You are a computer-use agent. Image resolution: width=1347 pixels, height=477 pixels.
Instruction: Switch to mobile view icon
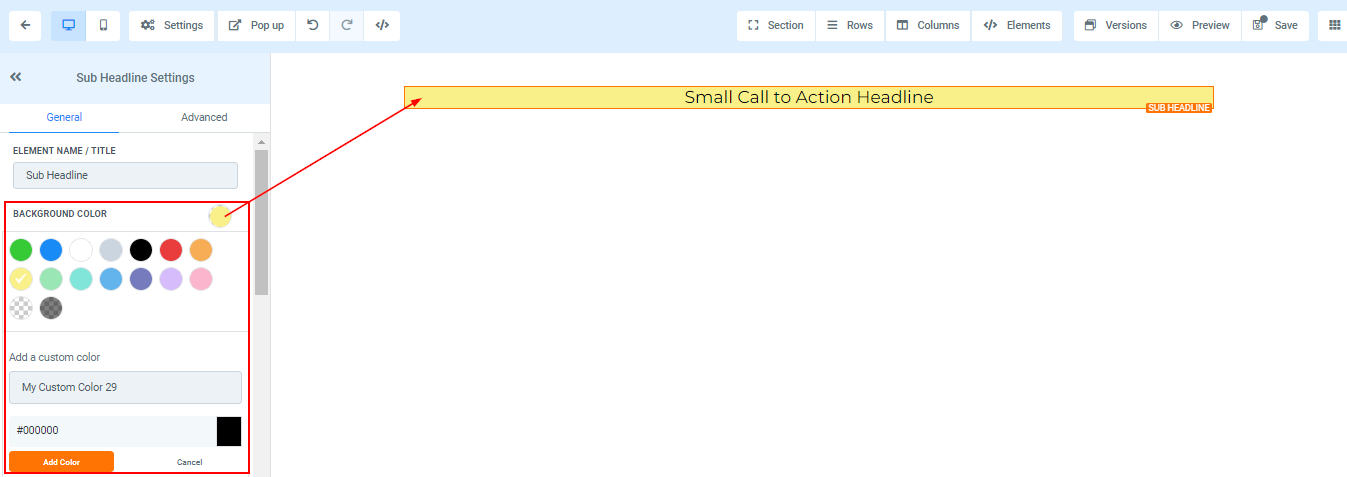point(103,25)
